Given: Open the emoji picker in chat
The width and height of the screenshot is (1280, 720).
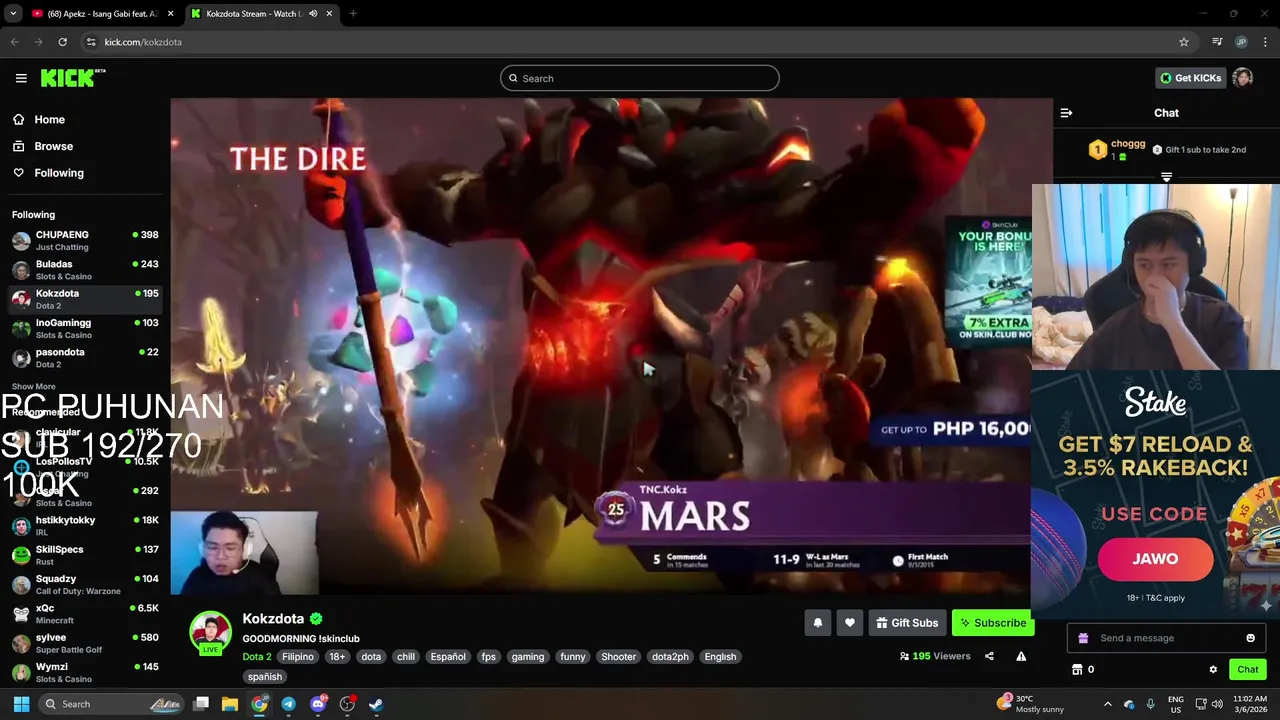Looking at the screenshot, I should point(1250,638).
